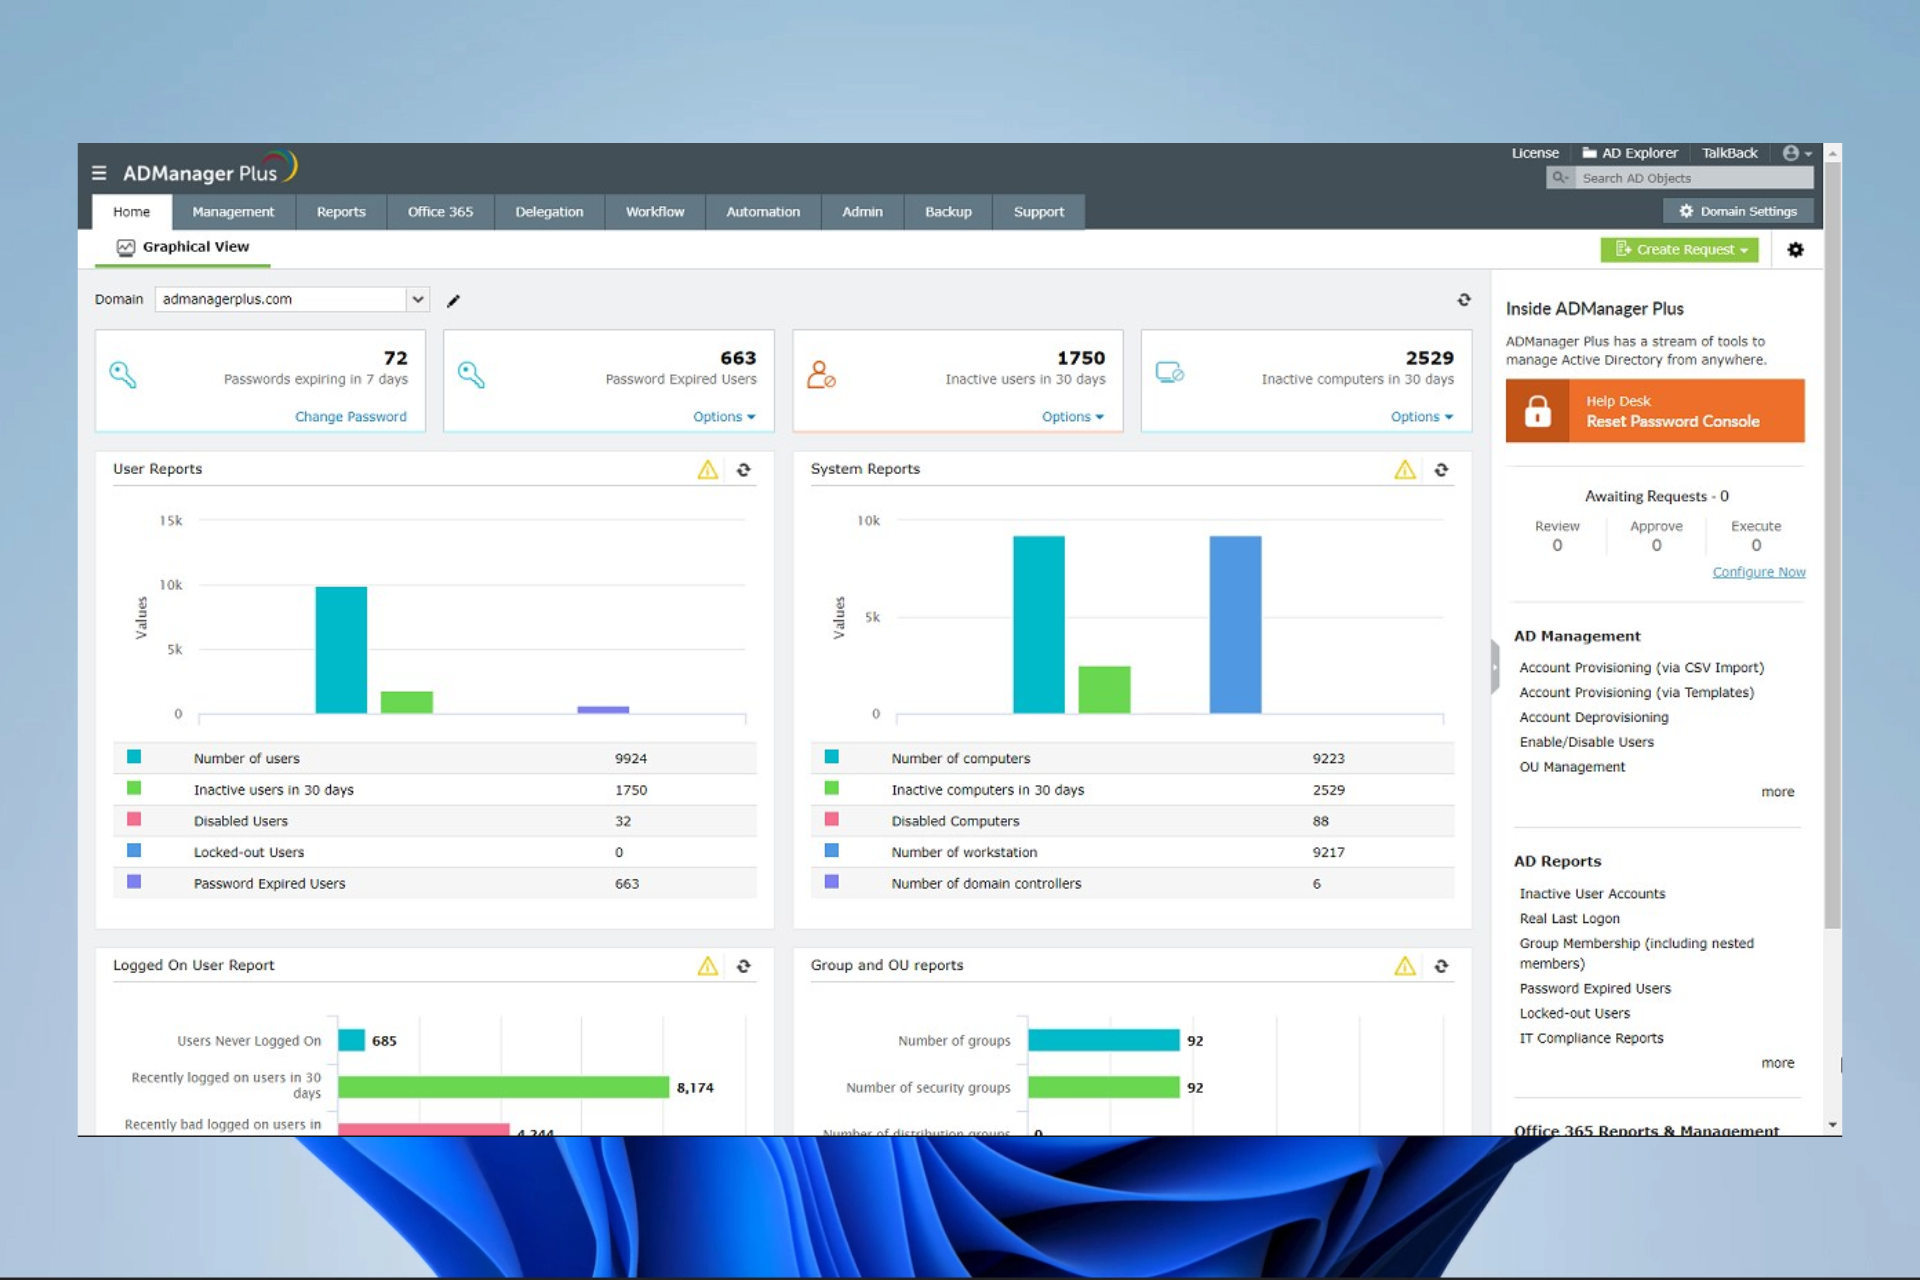Open Inactive User Accounts report link
This screenshot has height=1280, width=1920.
pos(1592,894)
